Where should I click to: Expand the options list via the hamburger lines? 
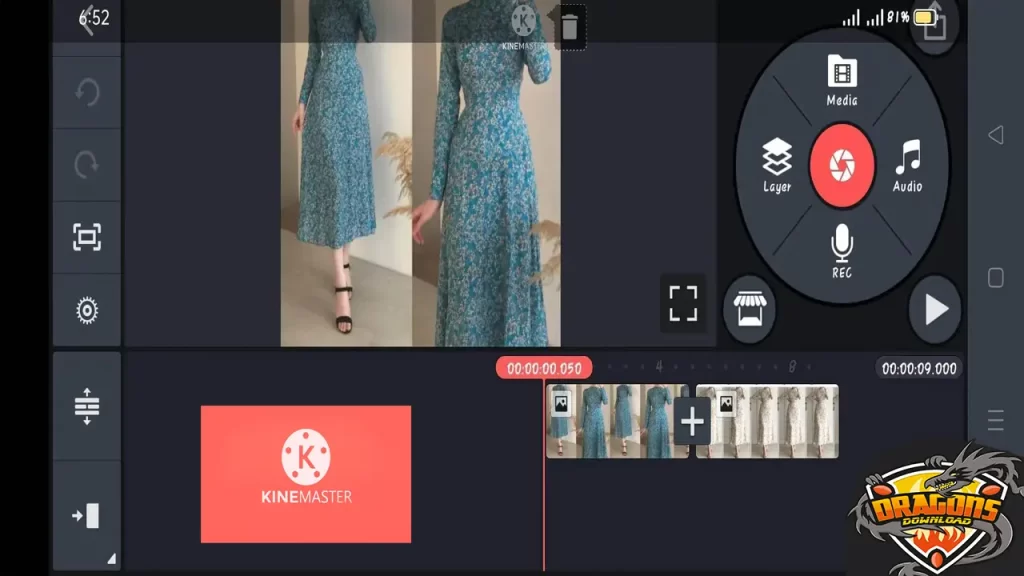997,420
